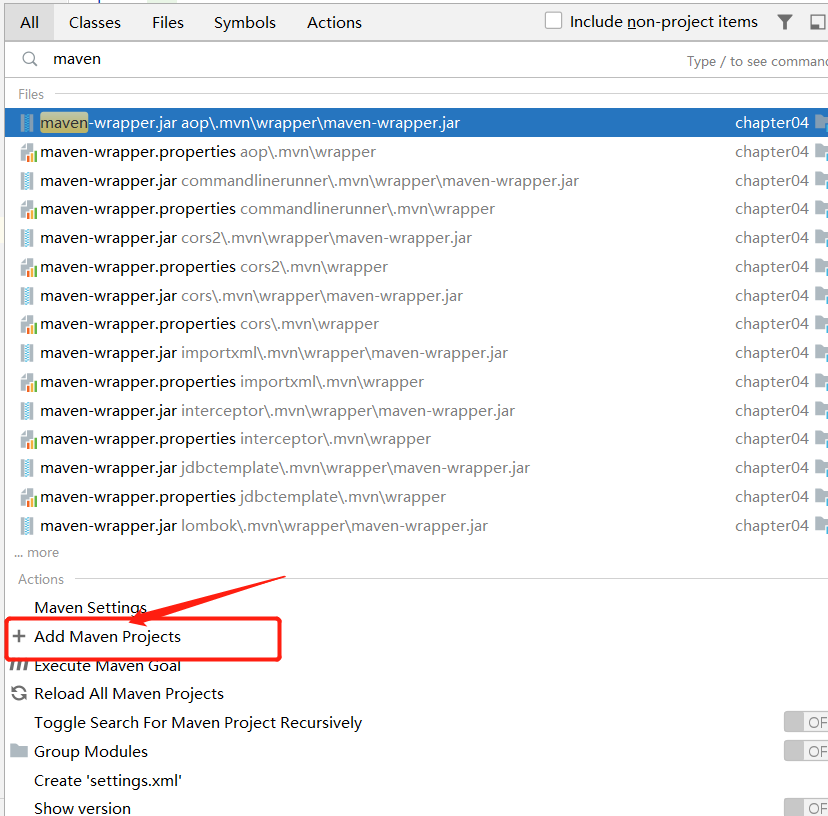The width and height of the screenshot is (828, 816).
Task: Select maven-wrapper.jar under lombok
Action: (x=416, y=526)
